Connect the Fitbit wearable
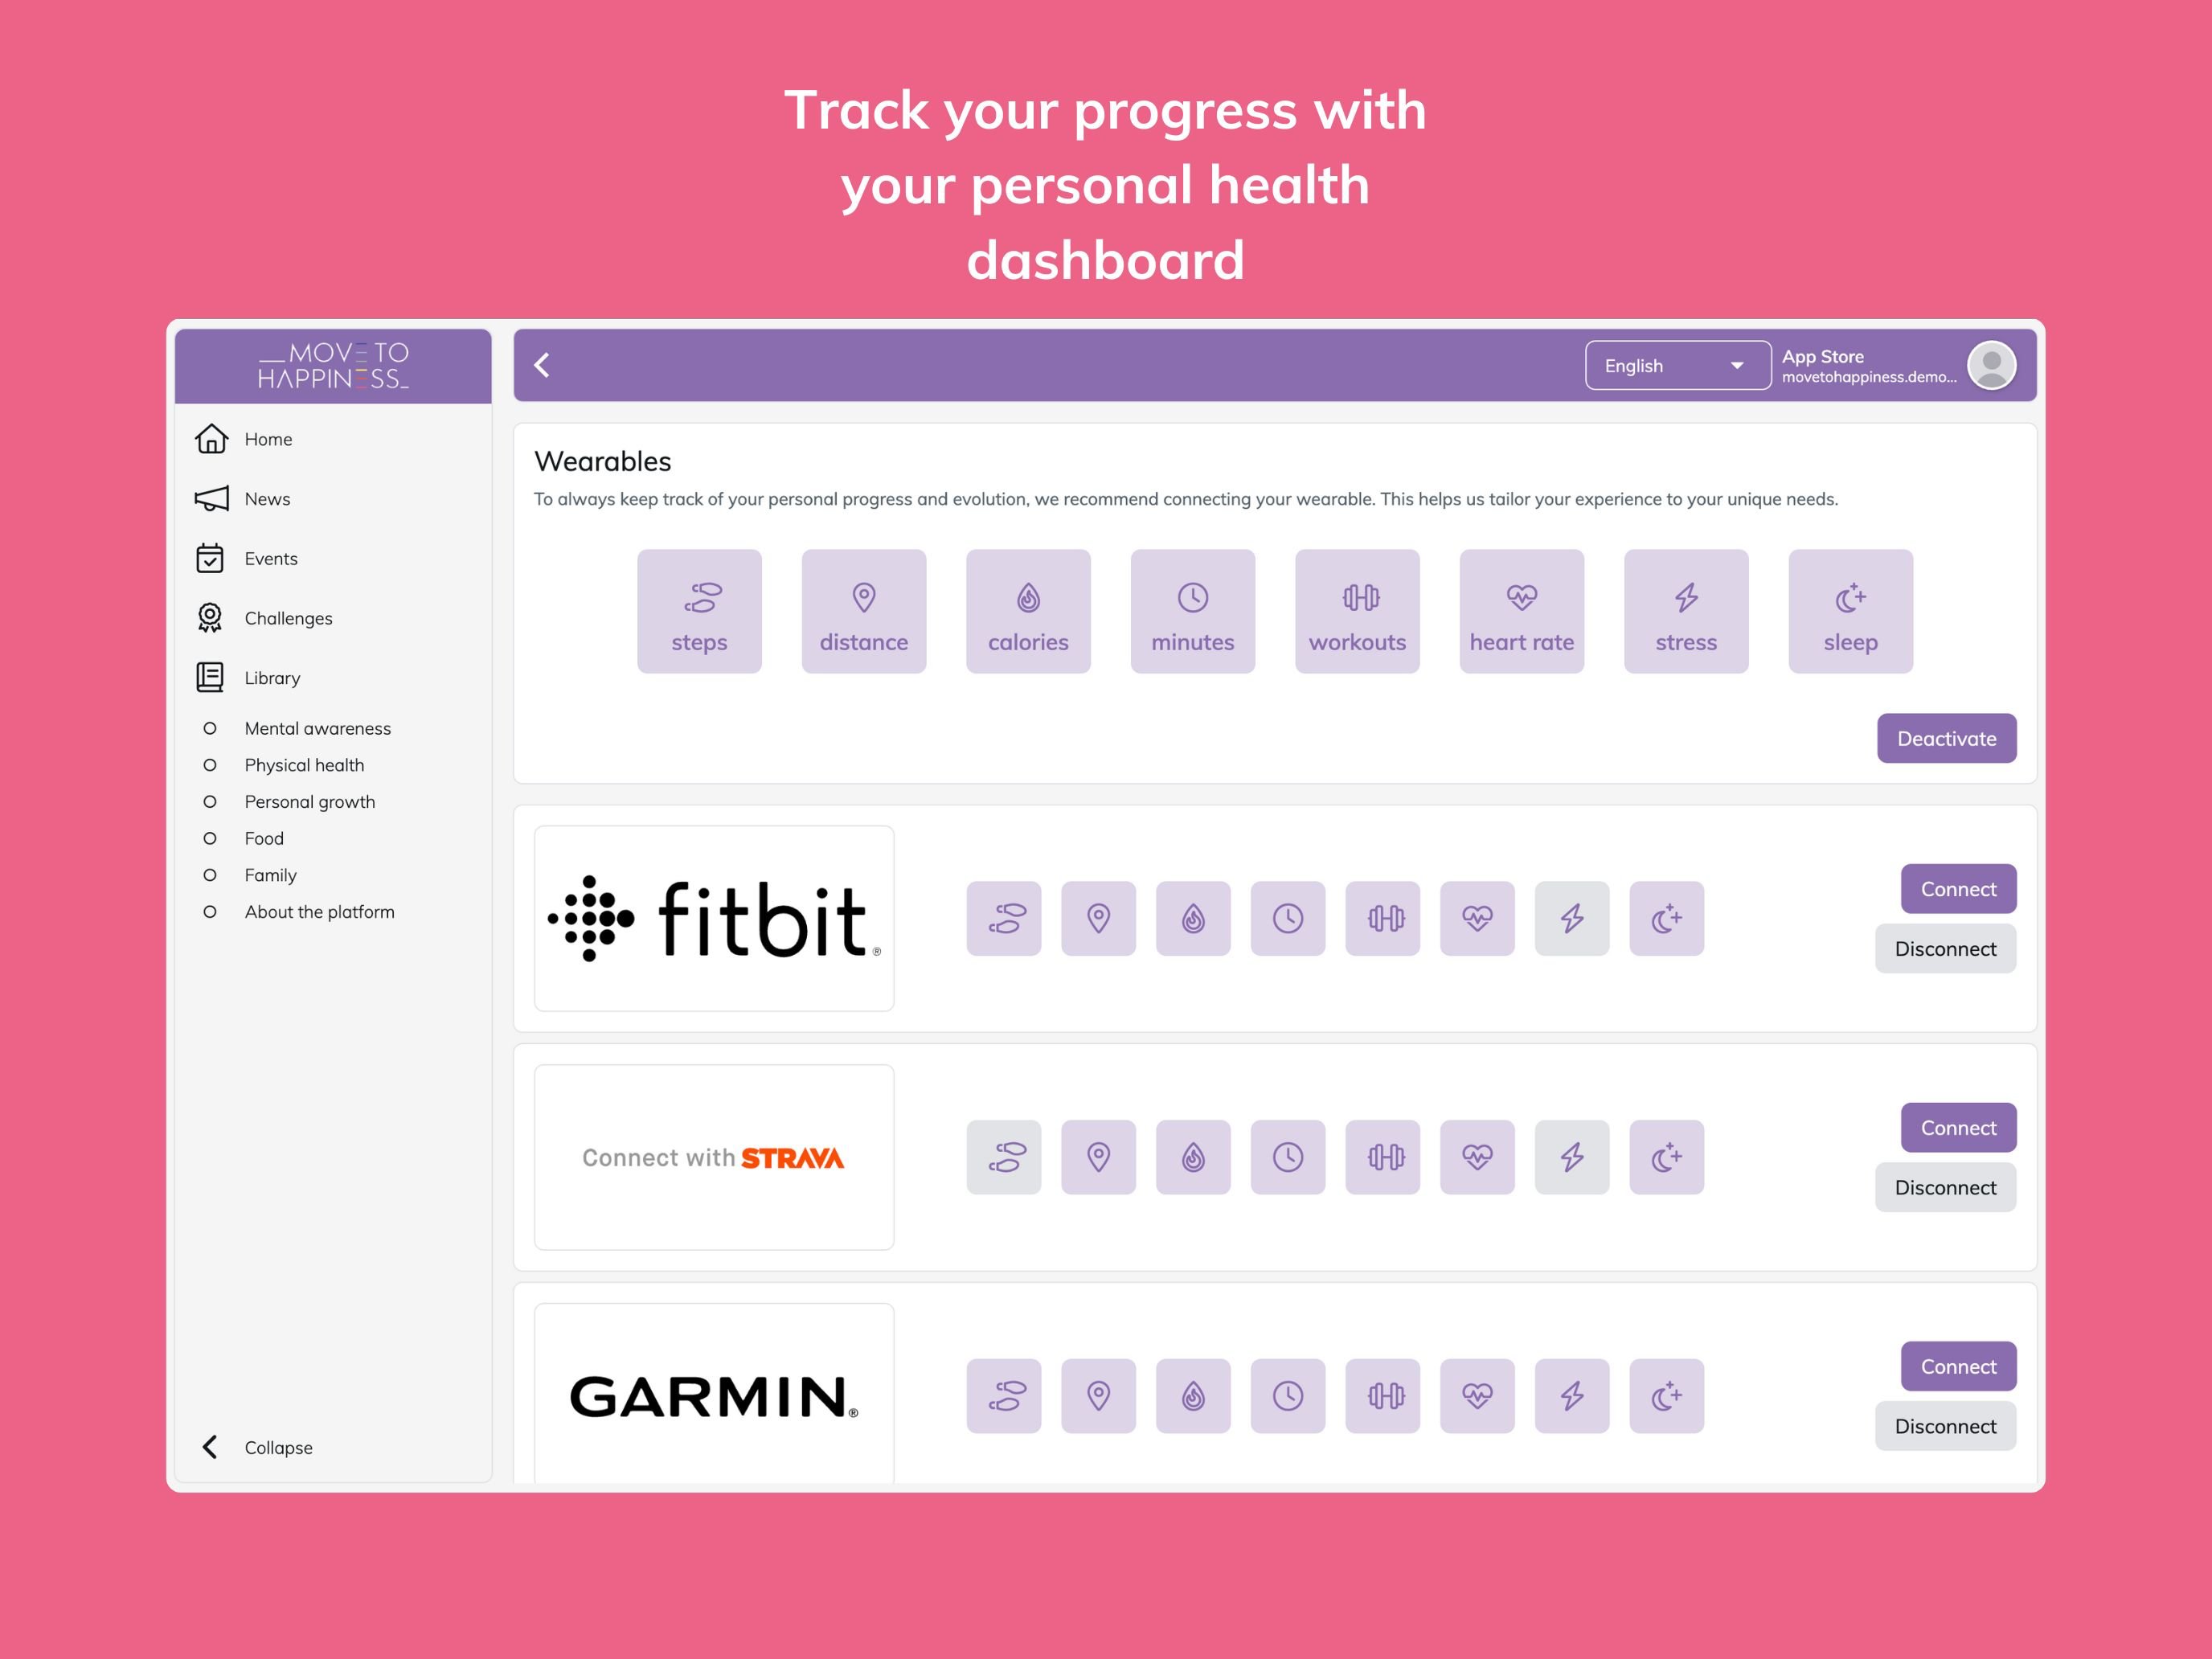 [x=1958, y=889]
